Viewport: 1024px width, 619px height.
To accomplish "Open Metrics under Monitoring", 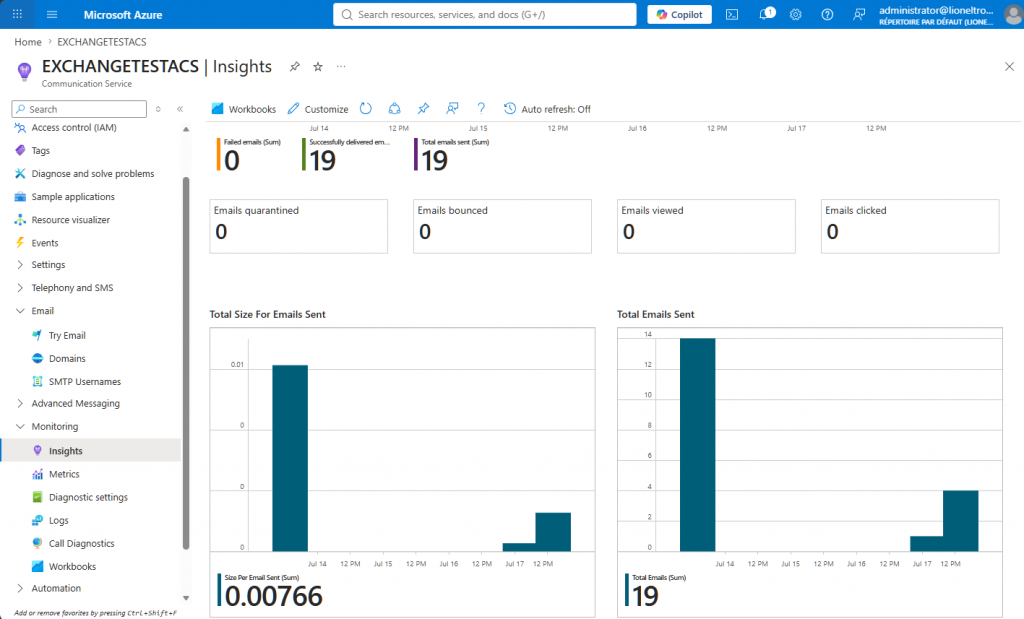I will click(64, 474).
